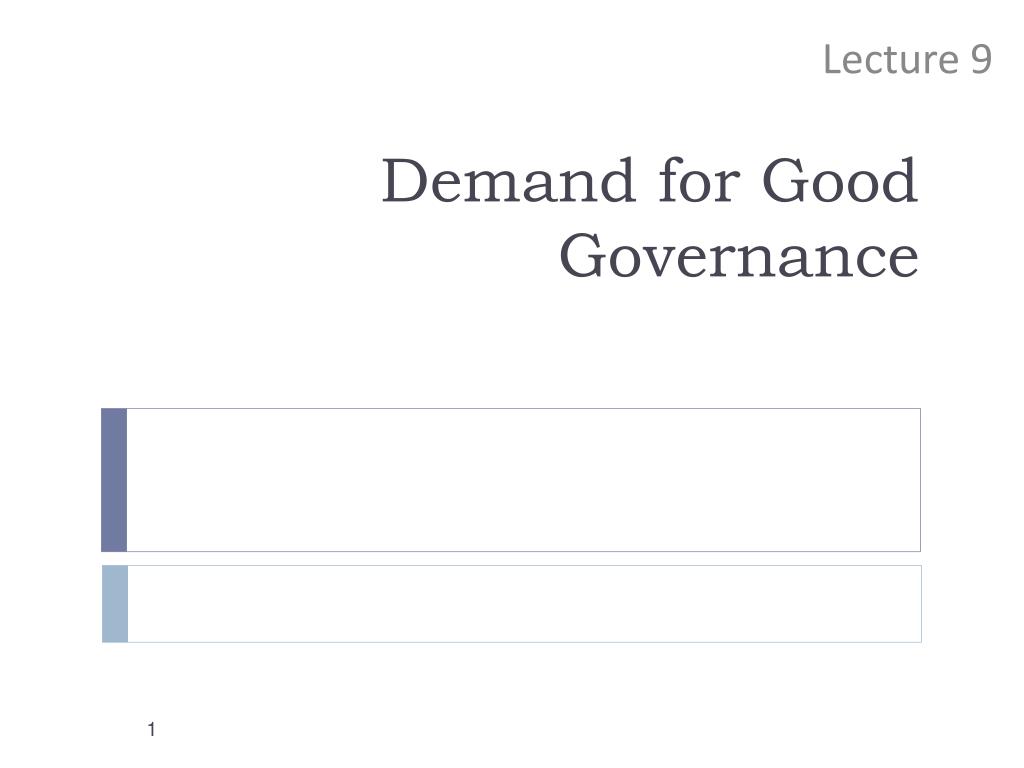1024x768 pixels.
Task: Click bottom border of lower text box
Action: pyautogui.click(x=524, y=643)
